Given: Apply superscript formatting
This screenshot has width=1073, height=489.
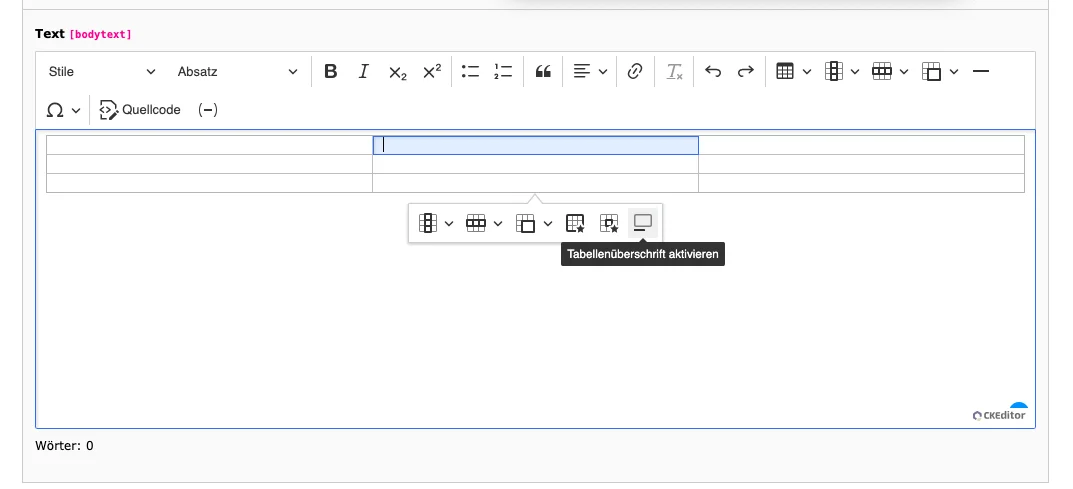Looking at the screenshot, I should (x=432, y=72).
